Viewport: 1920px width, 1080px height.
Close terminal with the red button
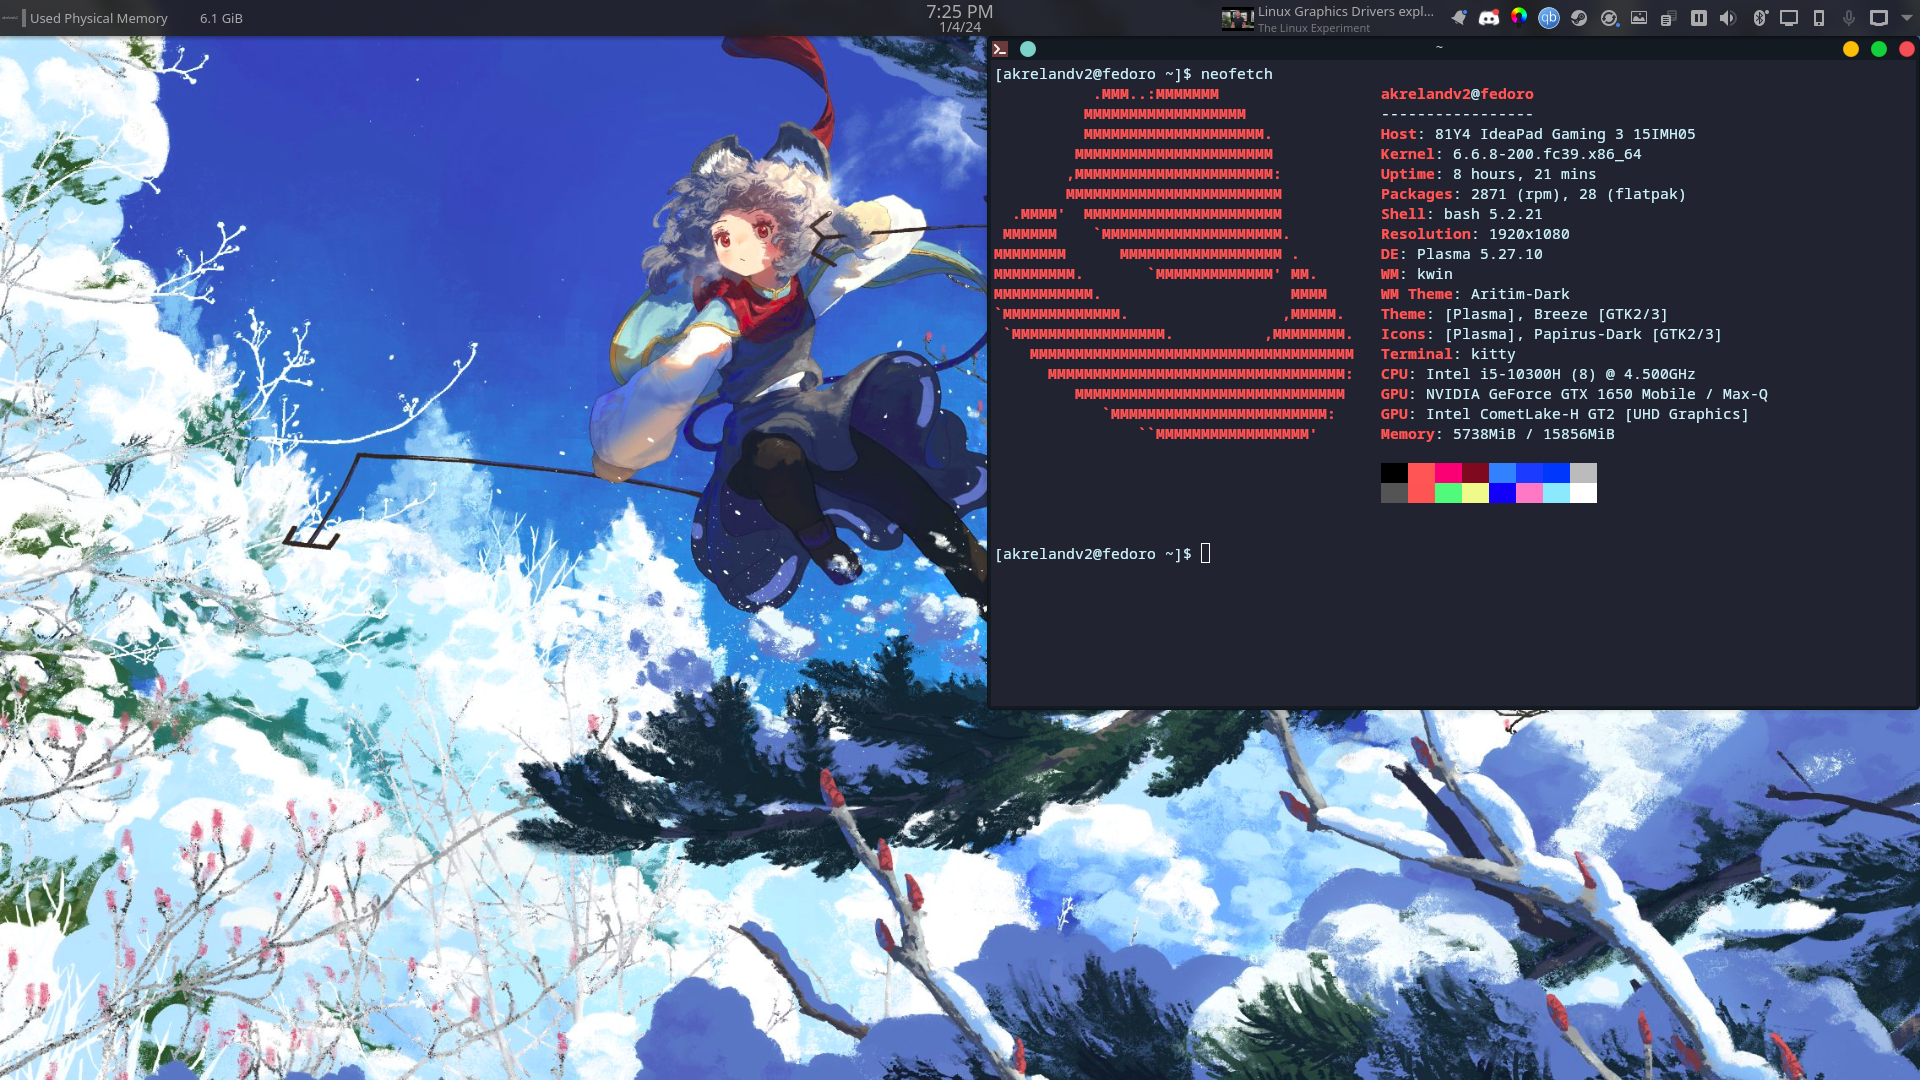(x=1907, y=49)
